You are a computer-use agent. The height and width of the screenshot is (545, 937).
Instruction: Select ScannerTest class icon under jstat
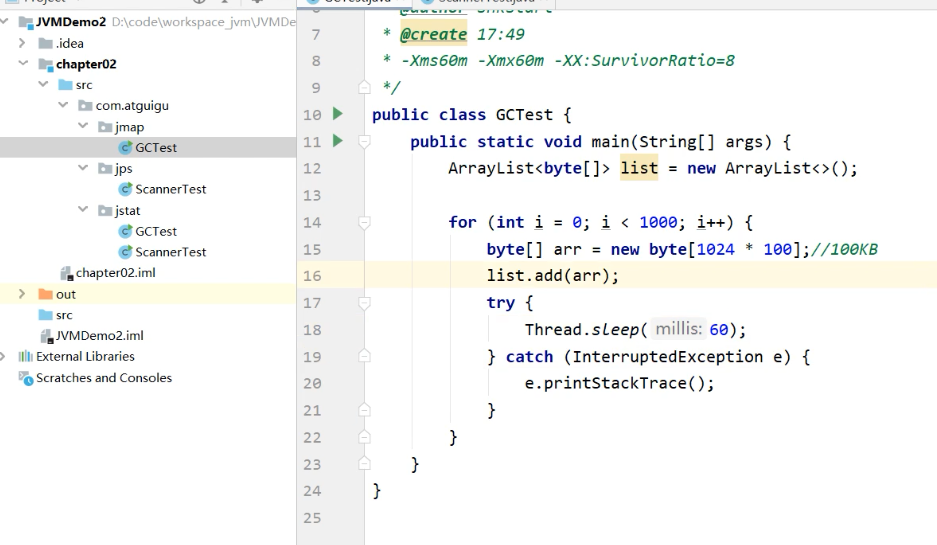click(x=125, y=252)
